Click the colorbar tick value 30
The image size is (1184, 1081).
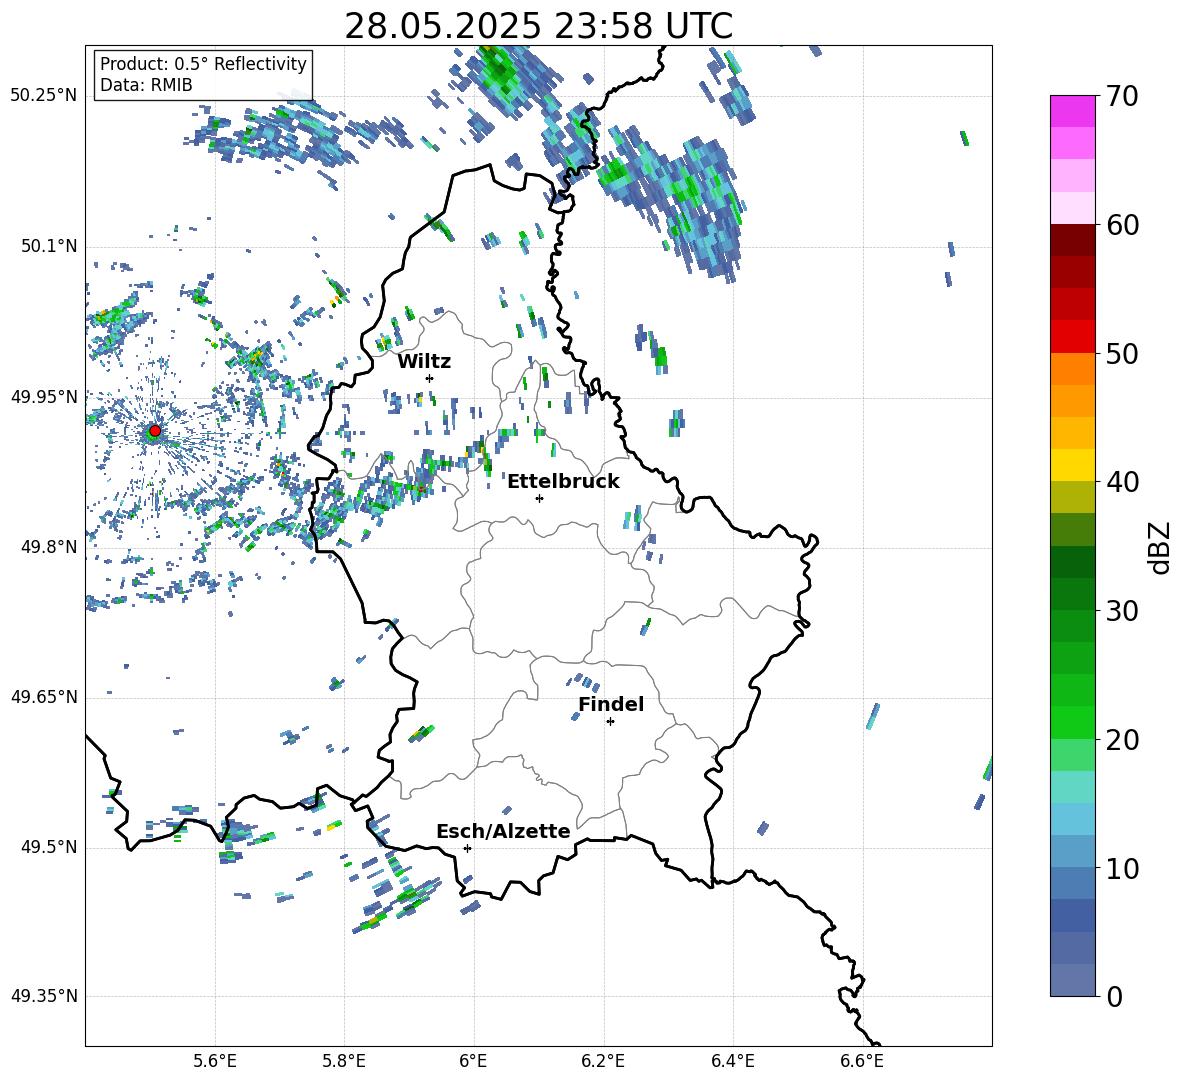click(1122, 611)
